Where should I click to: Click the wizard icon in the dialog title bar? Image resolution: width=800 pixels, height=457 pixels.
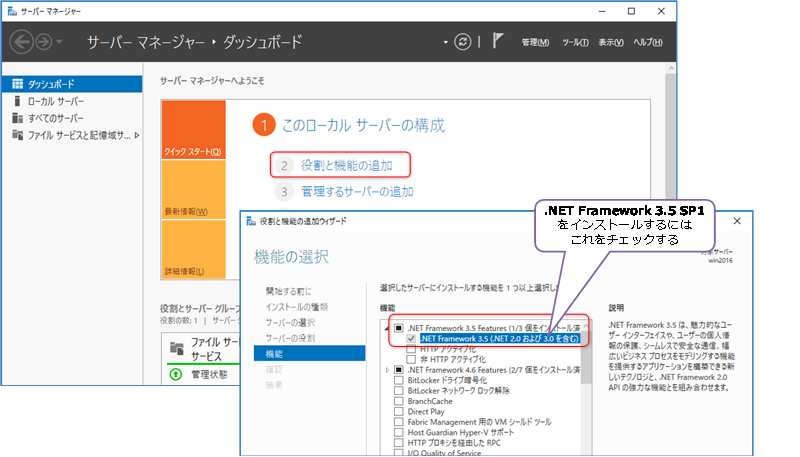click(251, 221)
